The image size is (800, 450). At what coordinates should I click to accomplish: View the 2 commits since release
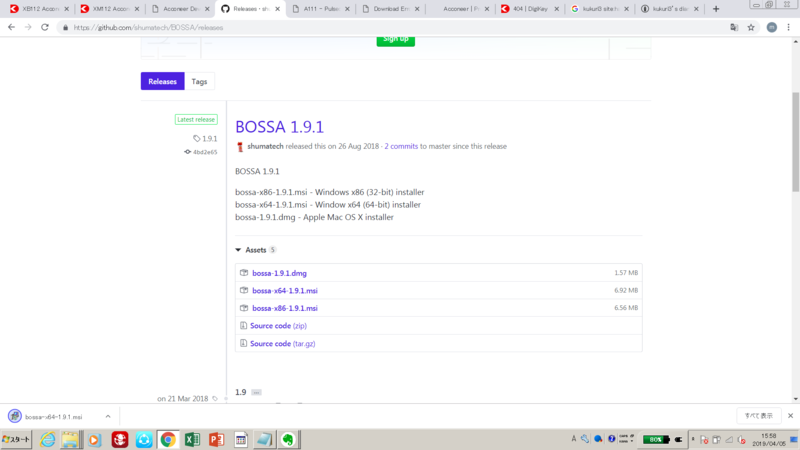[x=401, y=146]
